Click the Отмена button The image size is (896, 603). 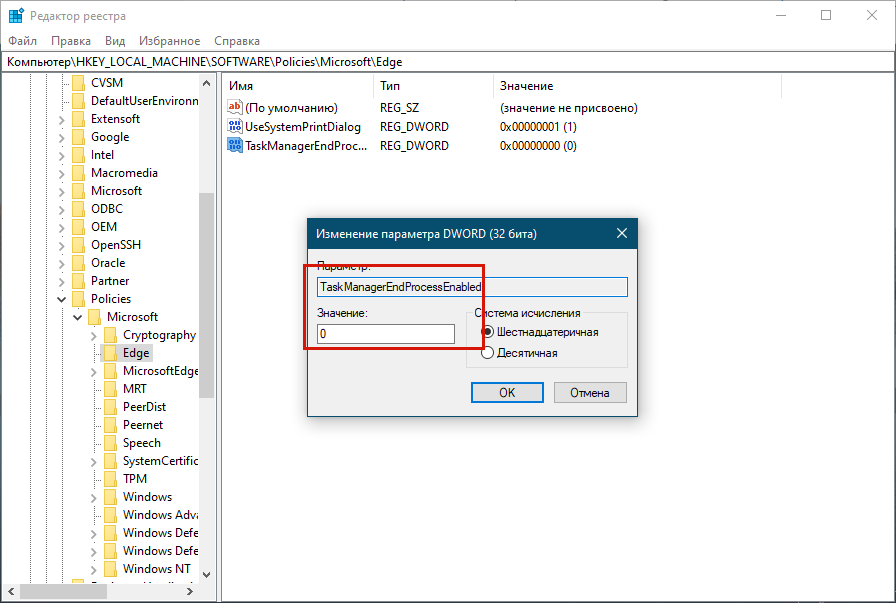tap(590, 393)
